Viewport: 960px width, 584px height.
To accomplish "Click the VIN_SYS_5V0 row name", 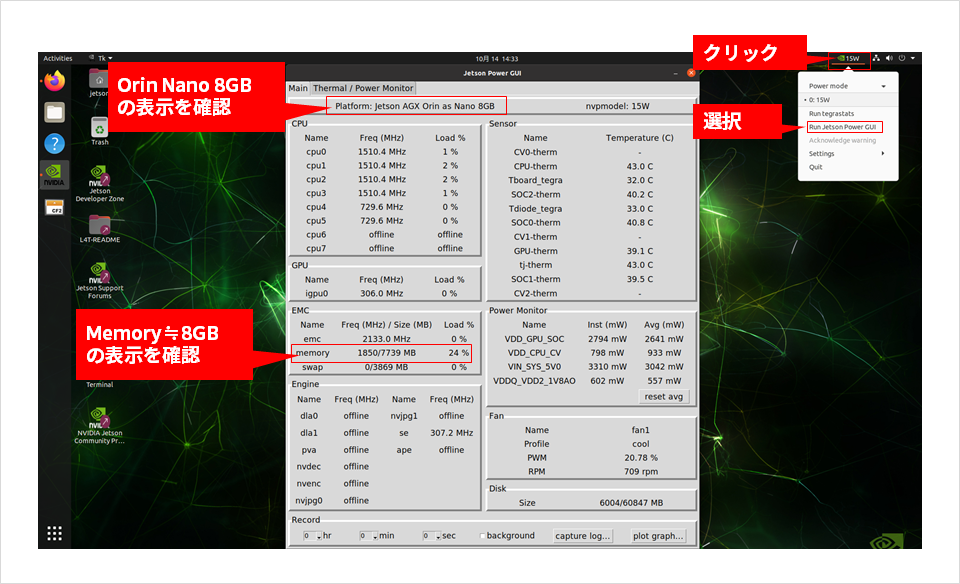I will point(534,367).
